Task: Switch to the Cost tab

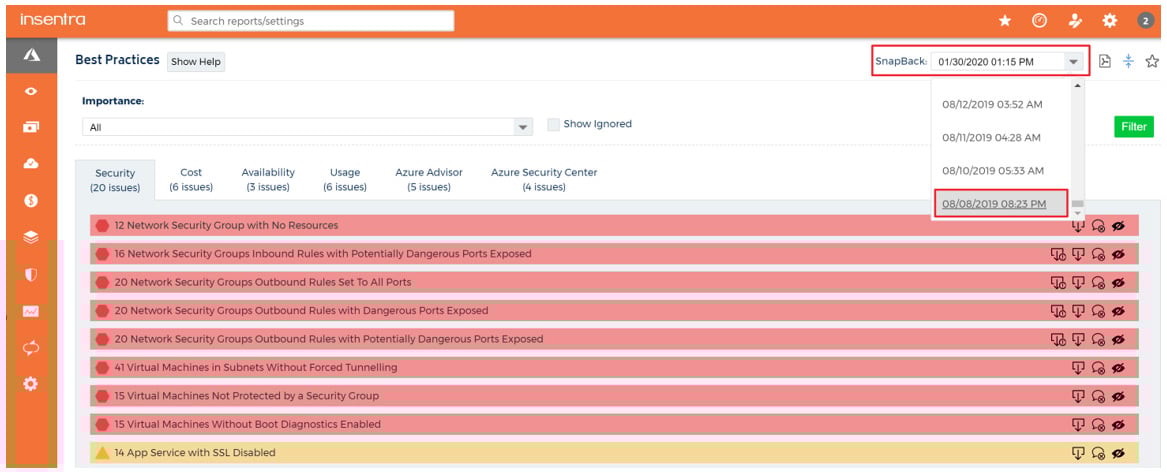Action: coord(190,179)
